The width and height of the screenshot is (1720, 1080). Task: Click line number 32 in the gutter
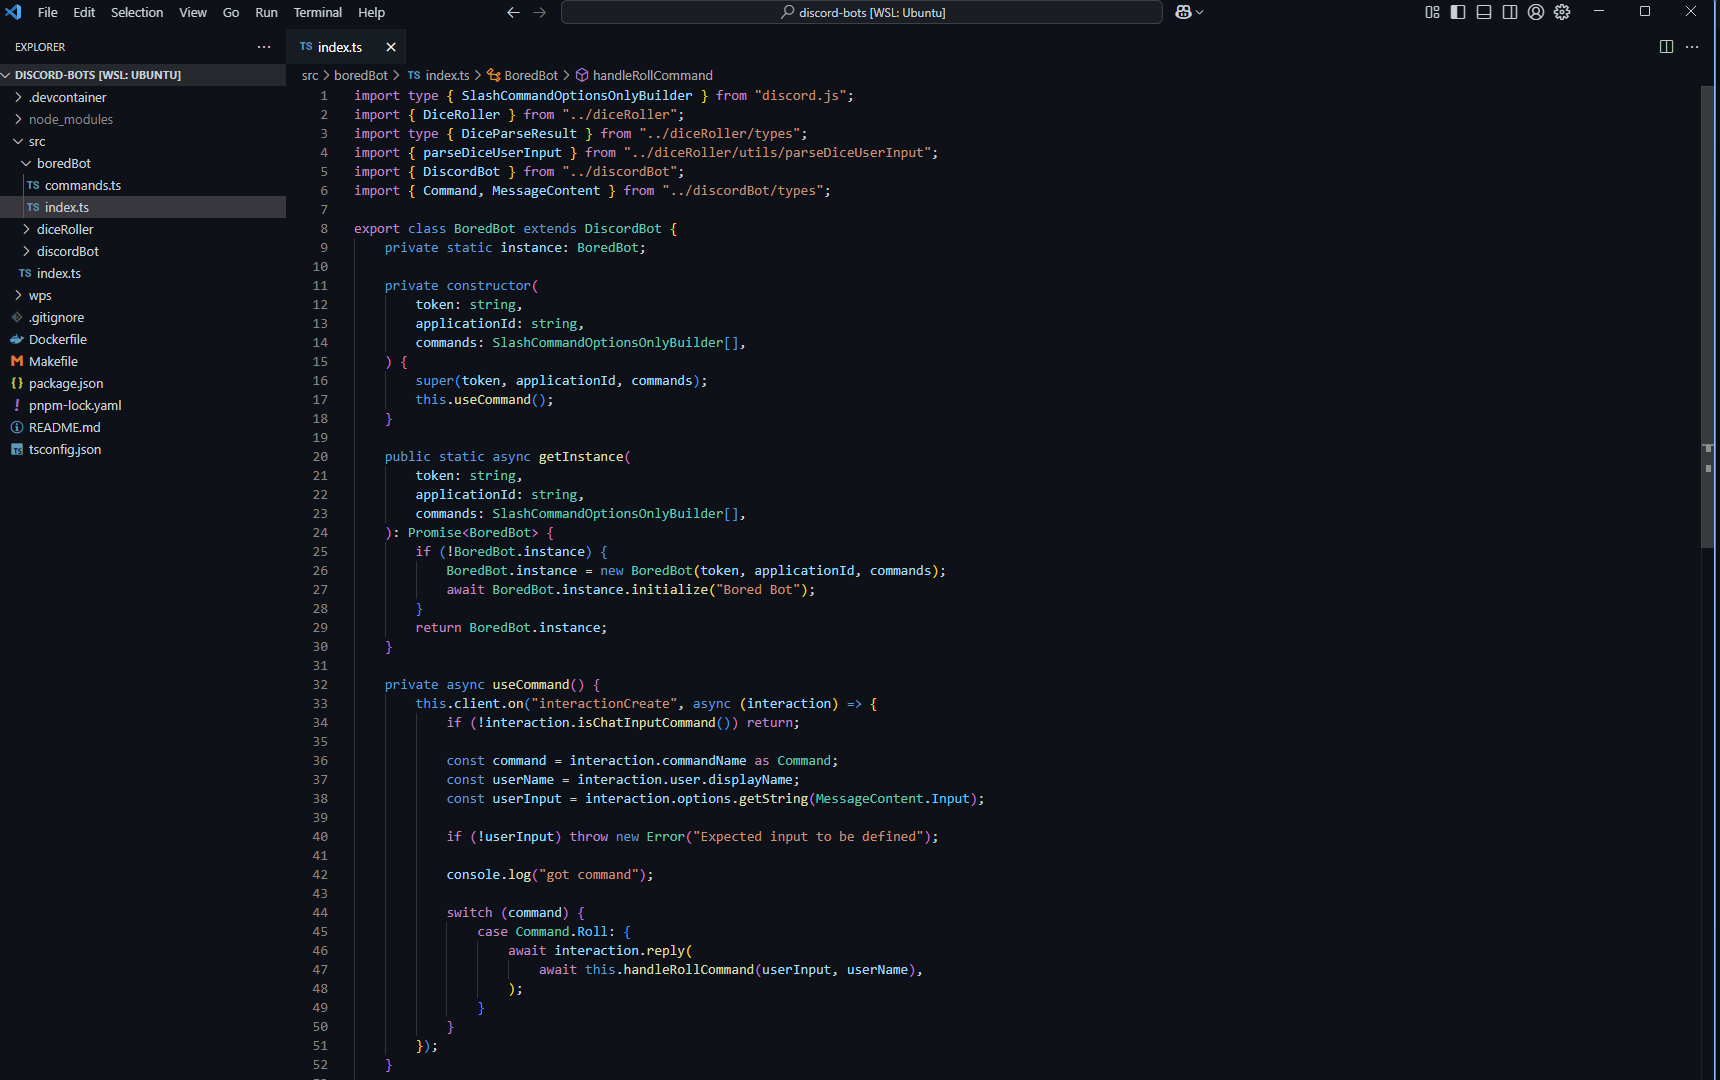tap(320, 684)
